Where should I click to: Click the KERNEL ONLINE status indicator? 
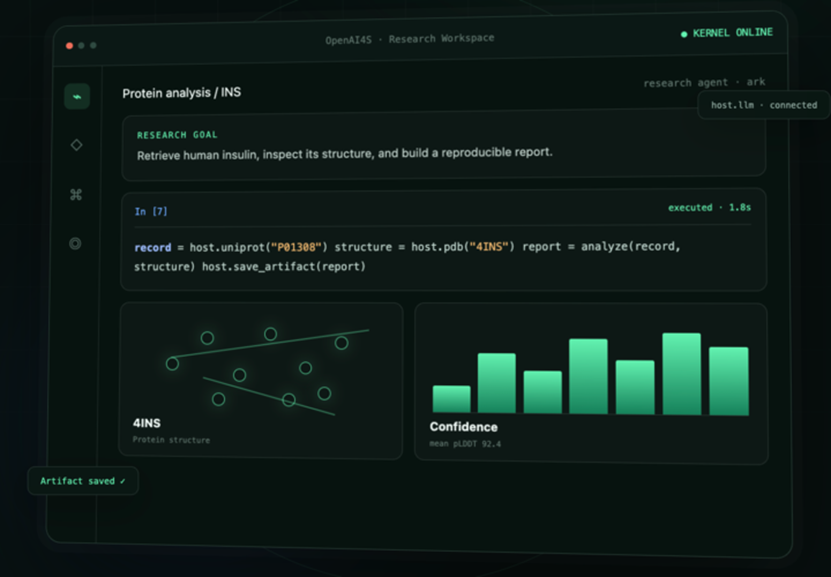click(727, 33)
